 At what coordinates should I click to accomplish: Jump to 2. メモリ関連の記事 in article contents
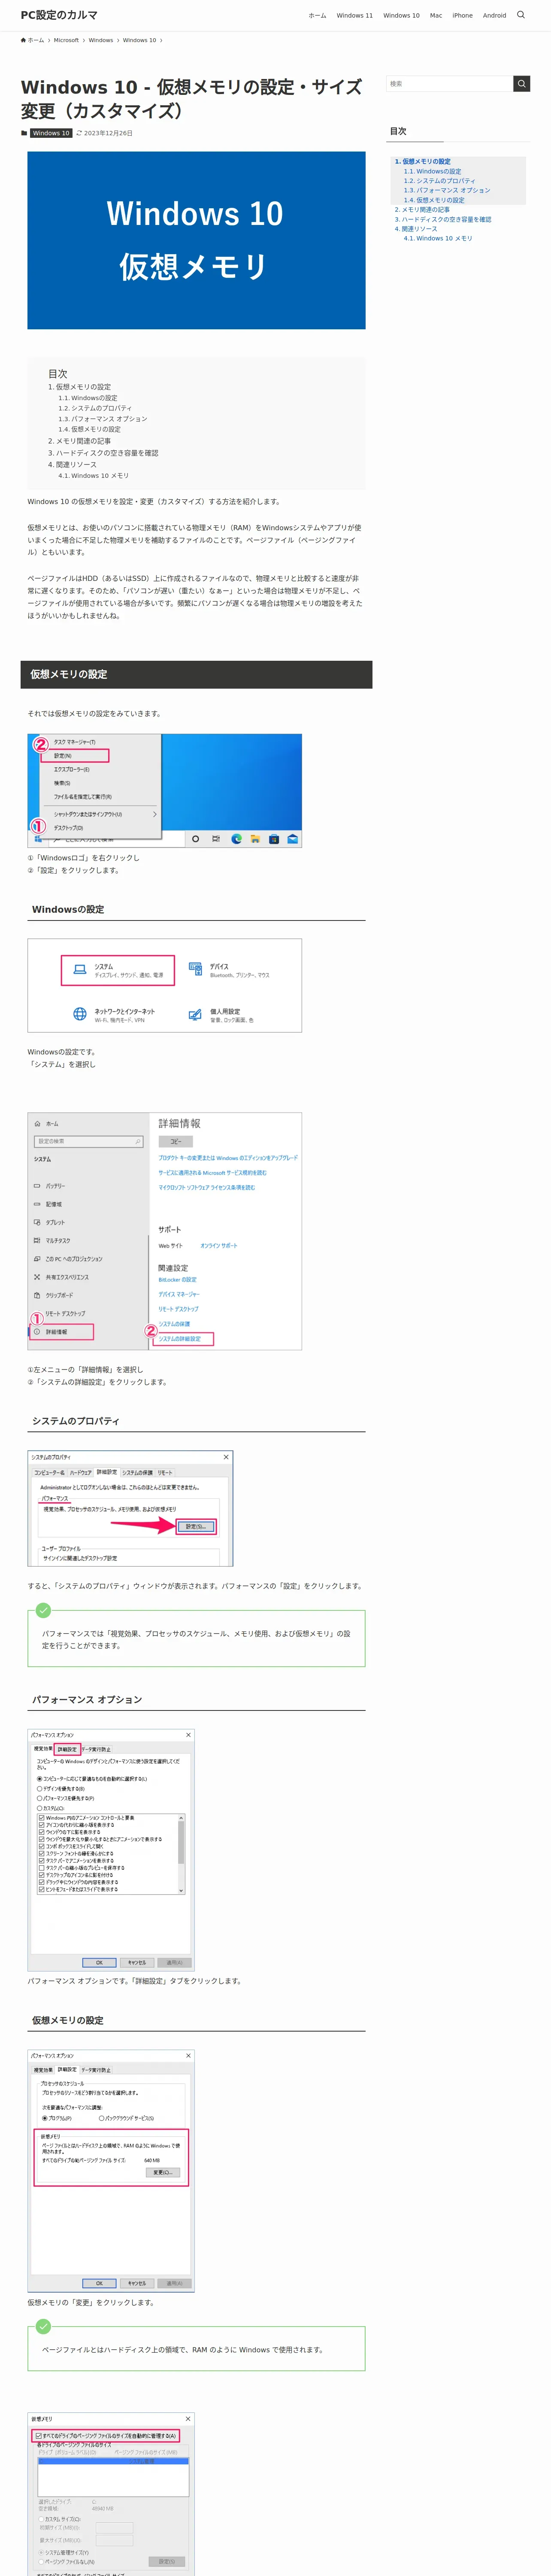click(x=80, y=441)
